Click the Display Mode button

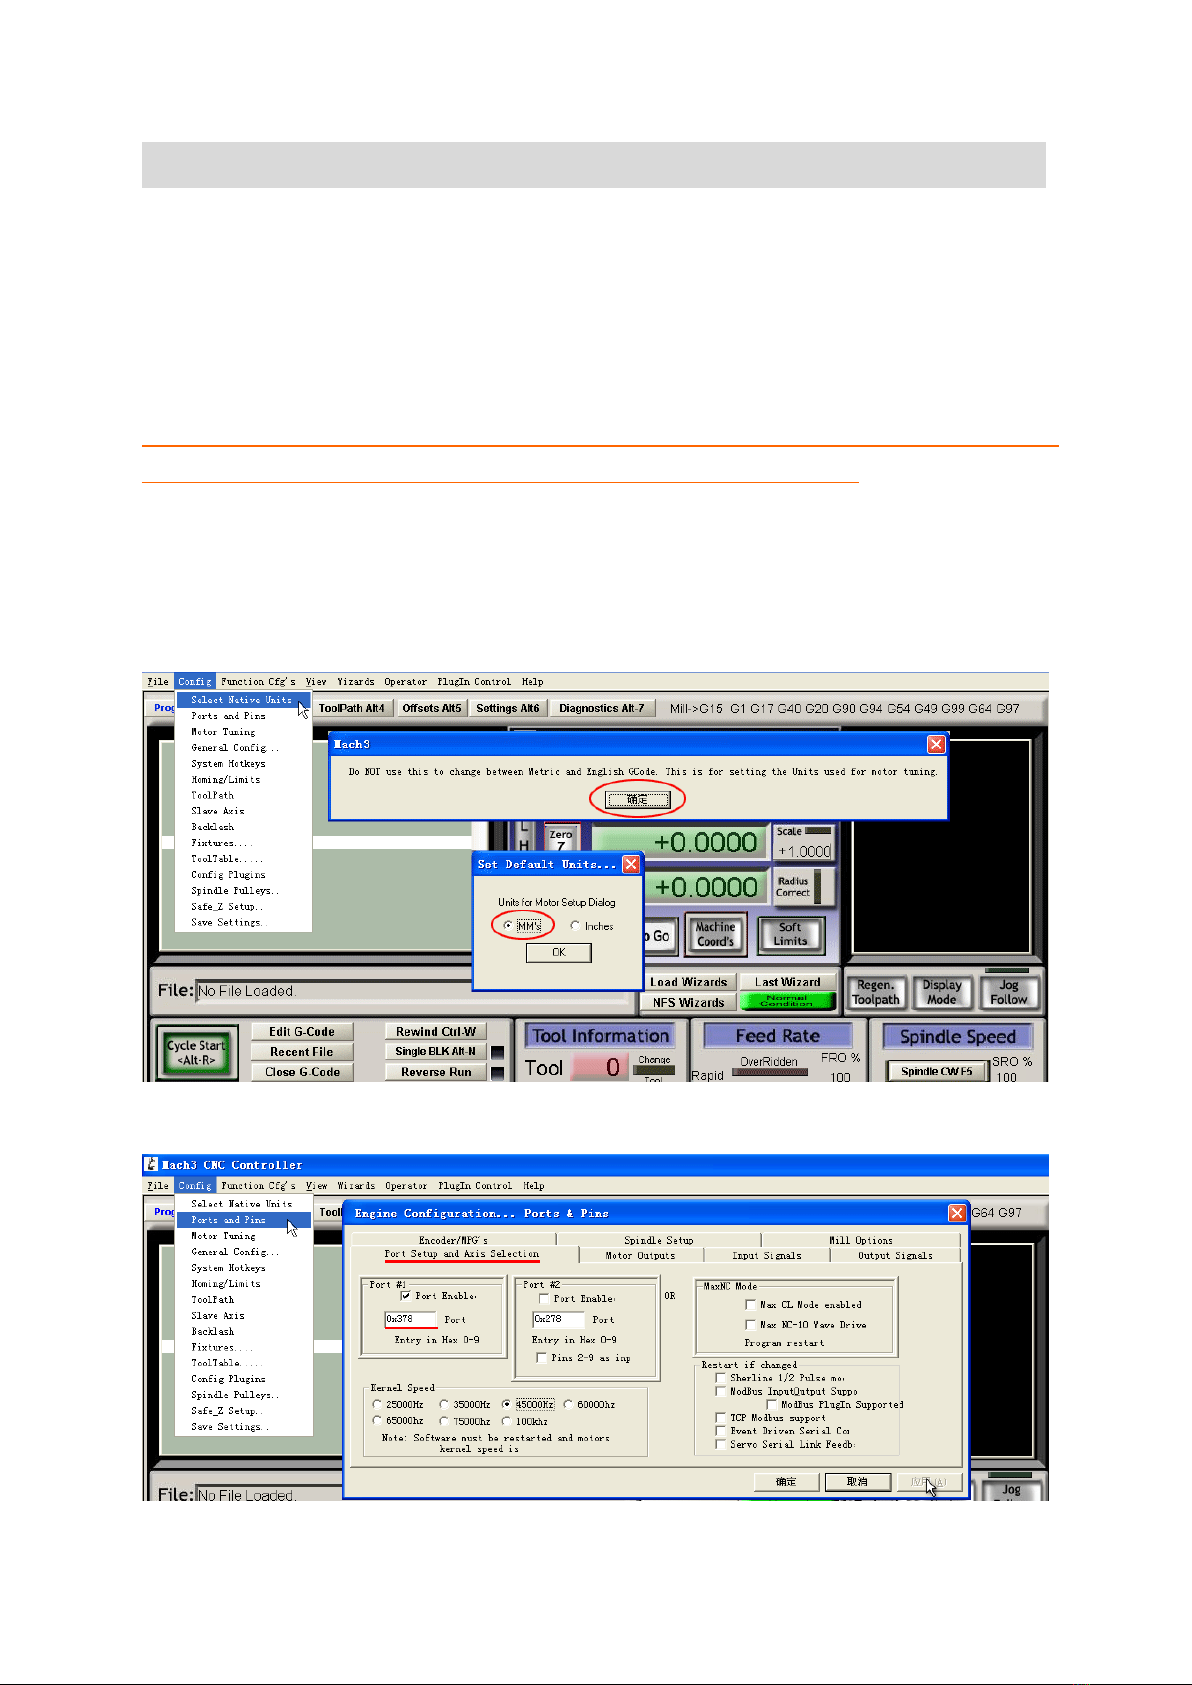click(x=941, y=992)
